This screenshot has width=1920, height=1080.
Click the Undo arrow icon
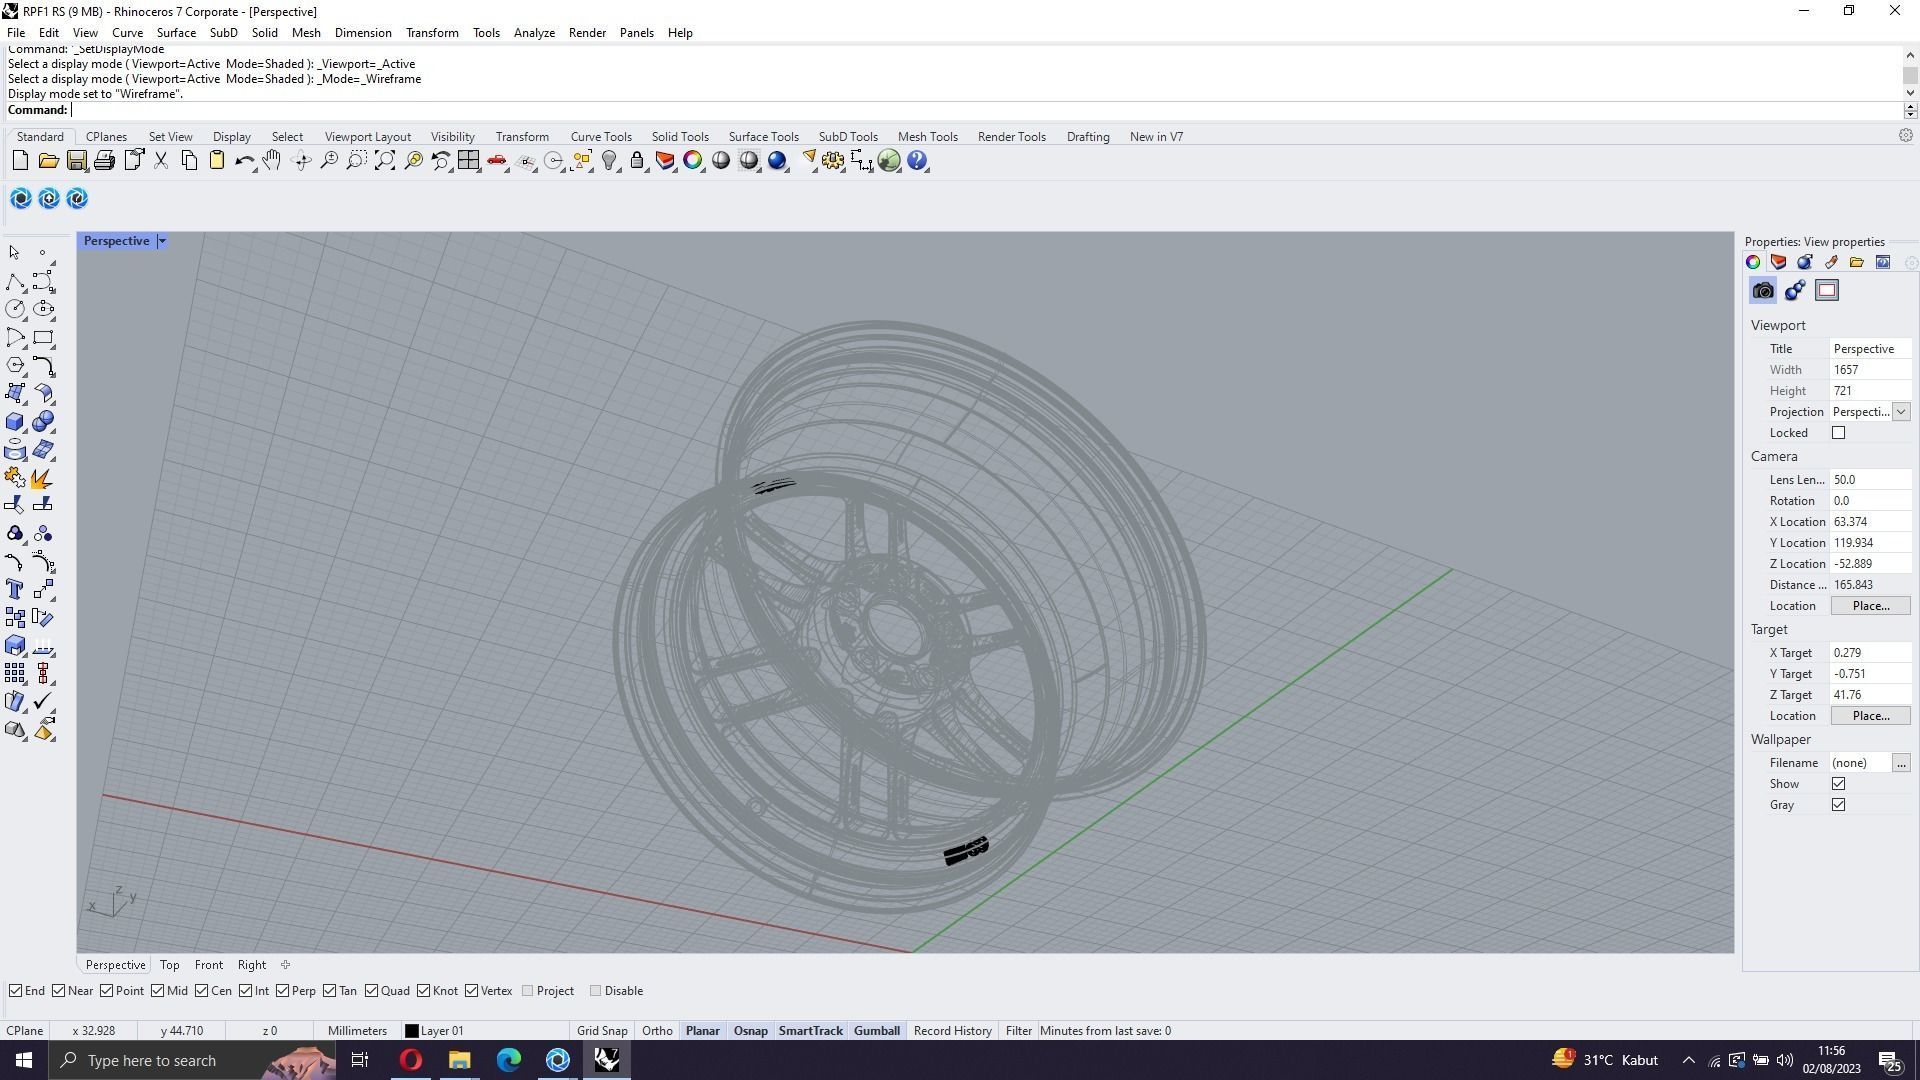coord(243,161)
